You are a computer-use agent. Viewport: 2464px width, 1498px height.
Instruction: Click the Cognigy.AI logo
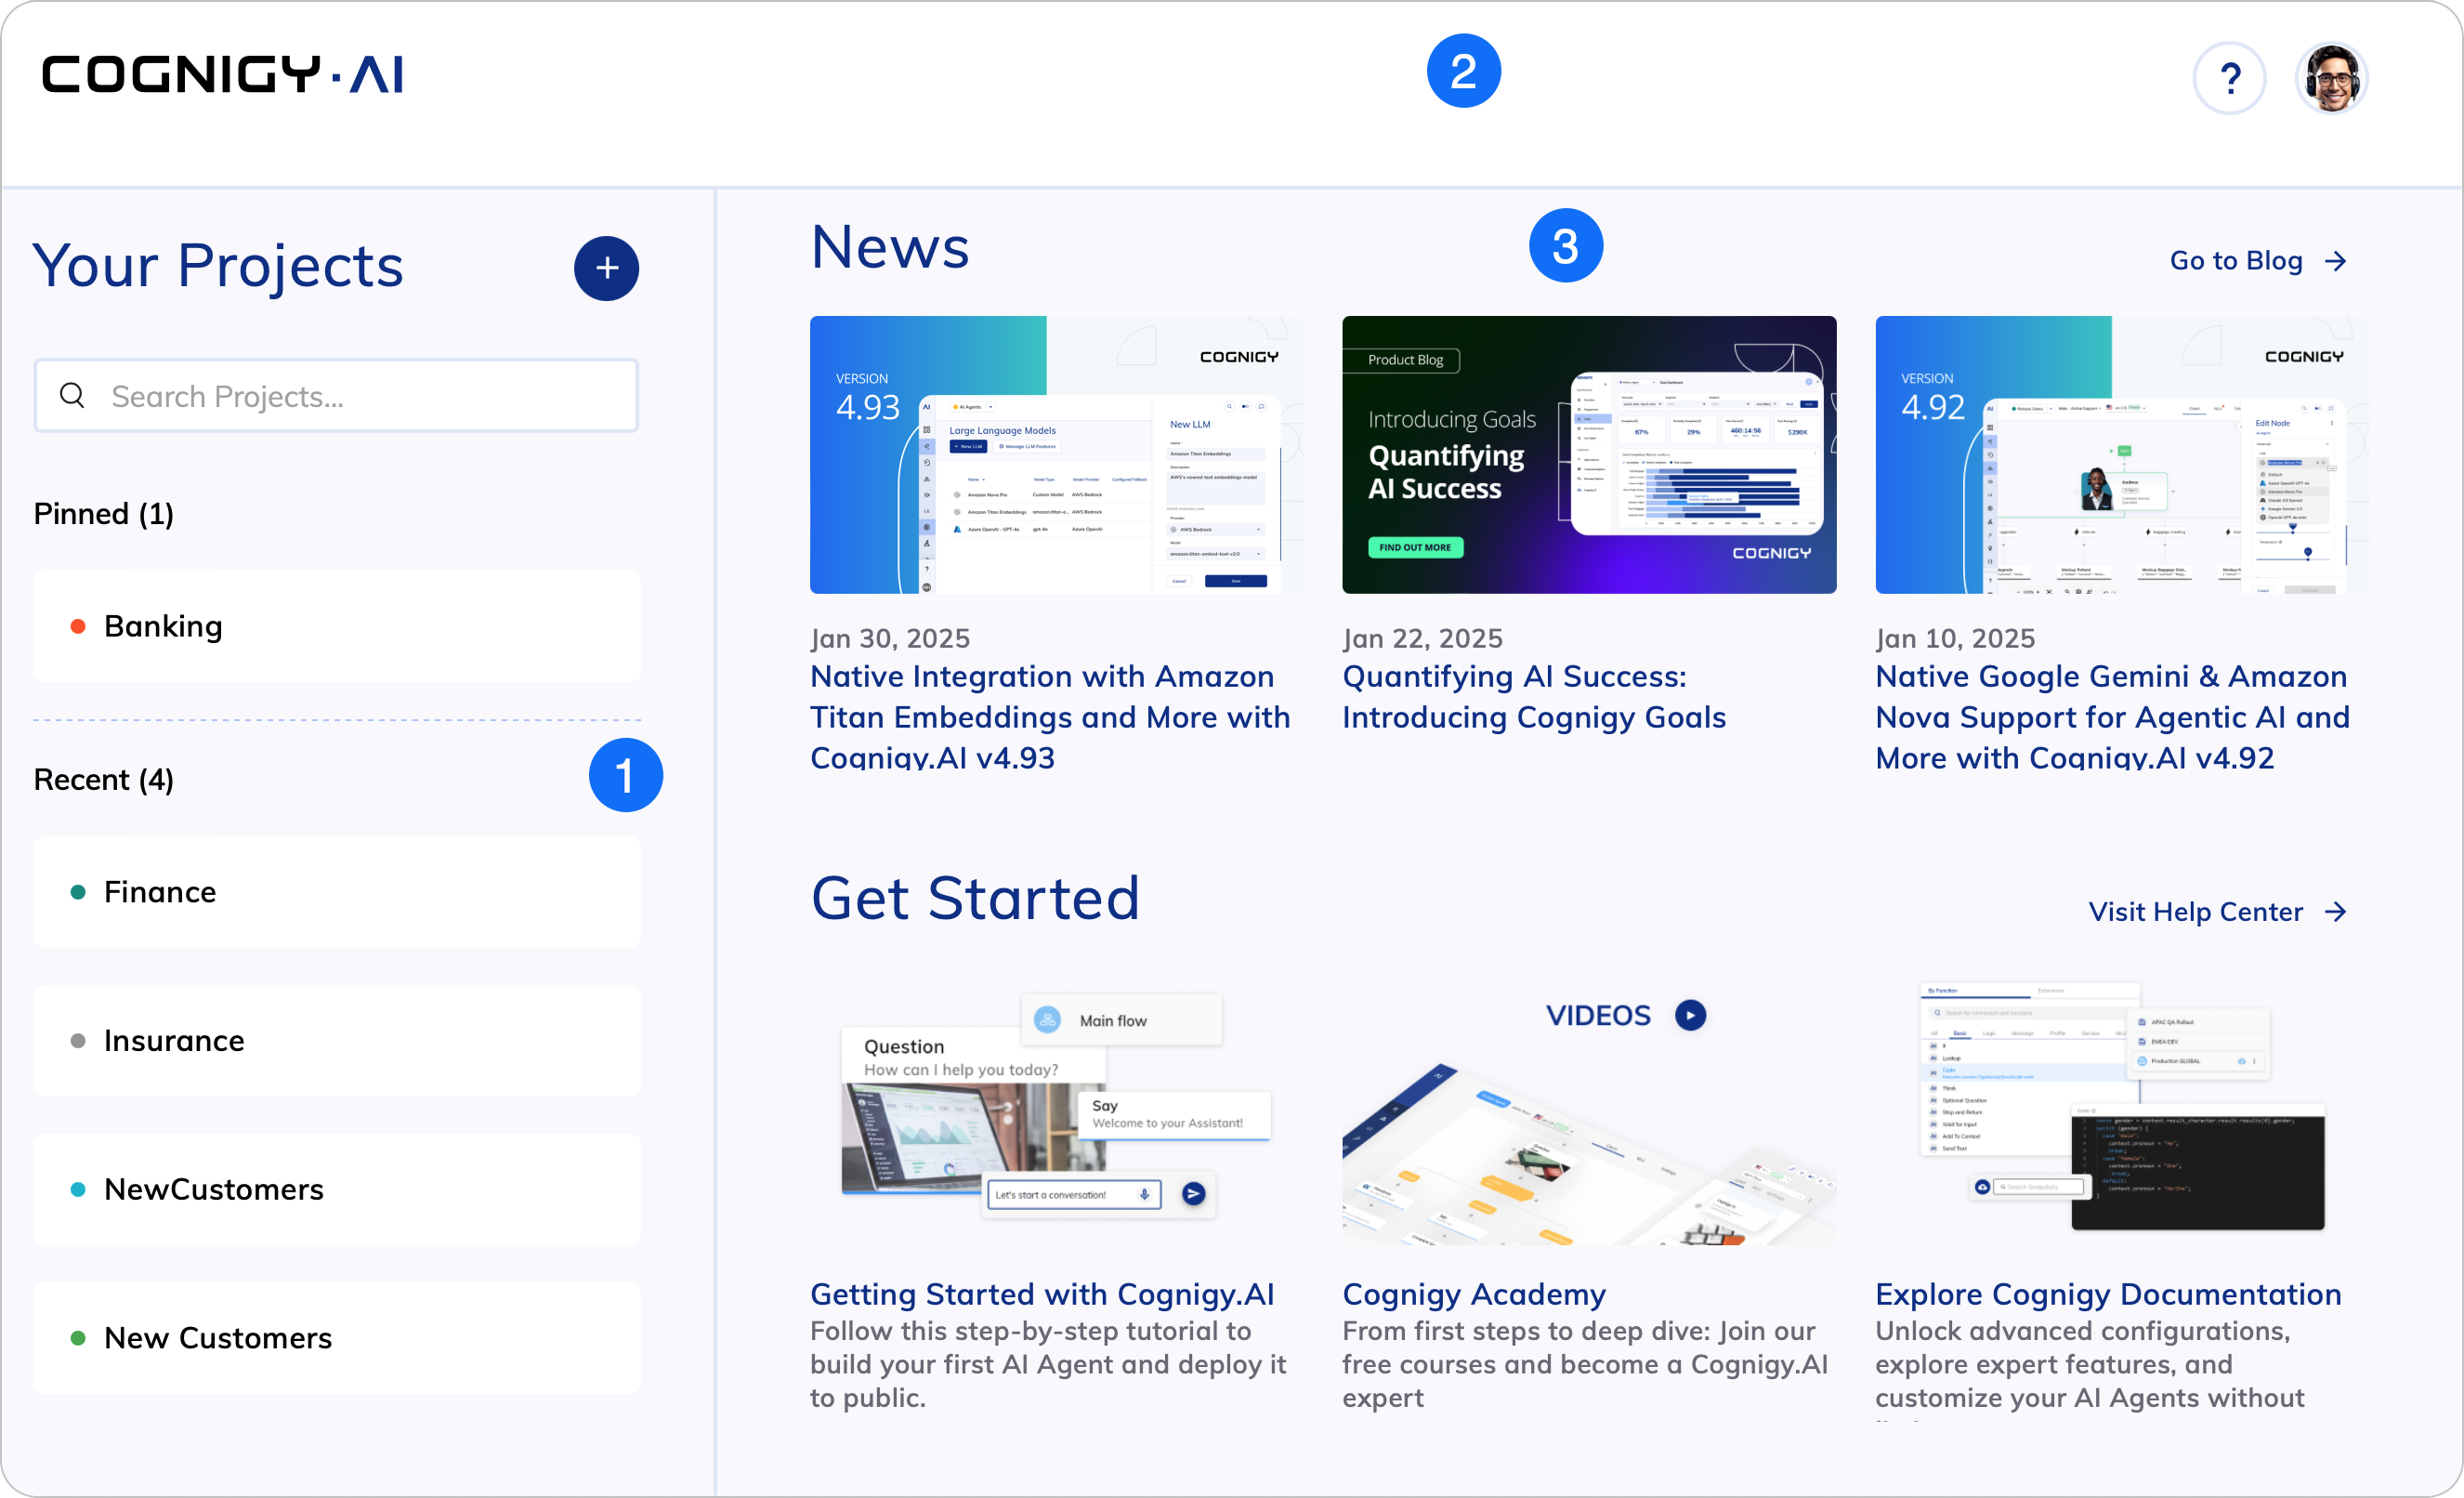(222, 75)
